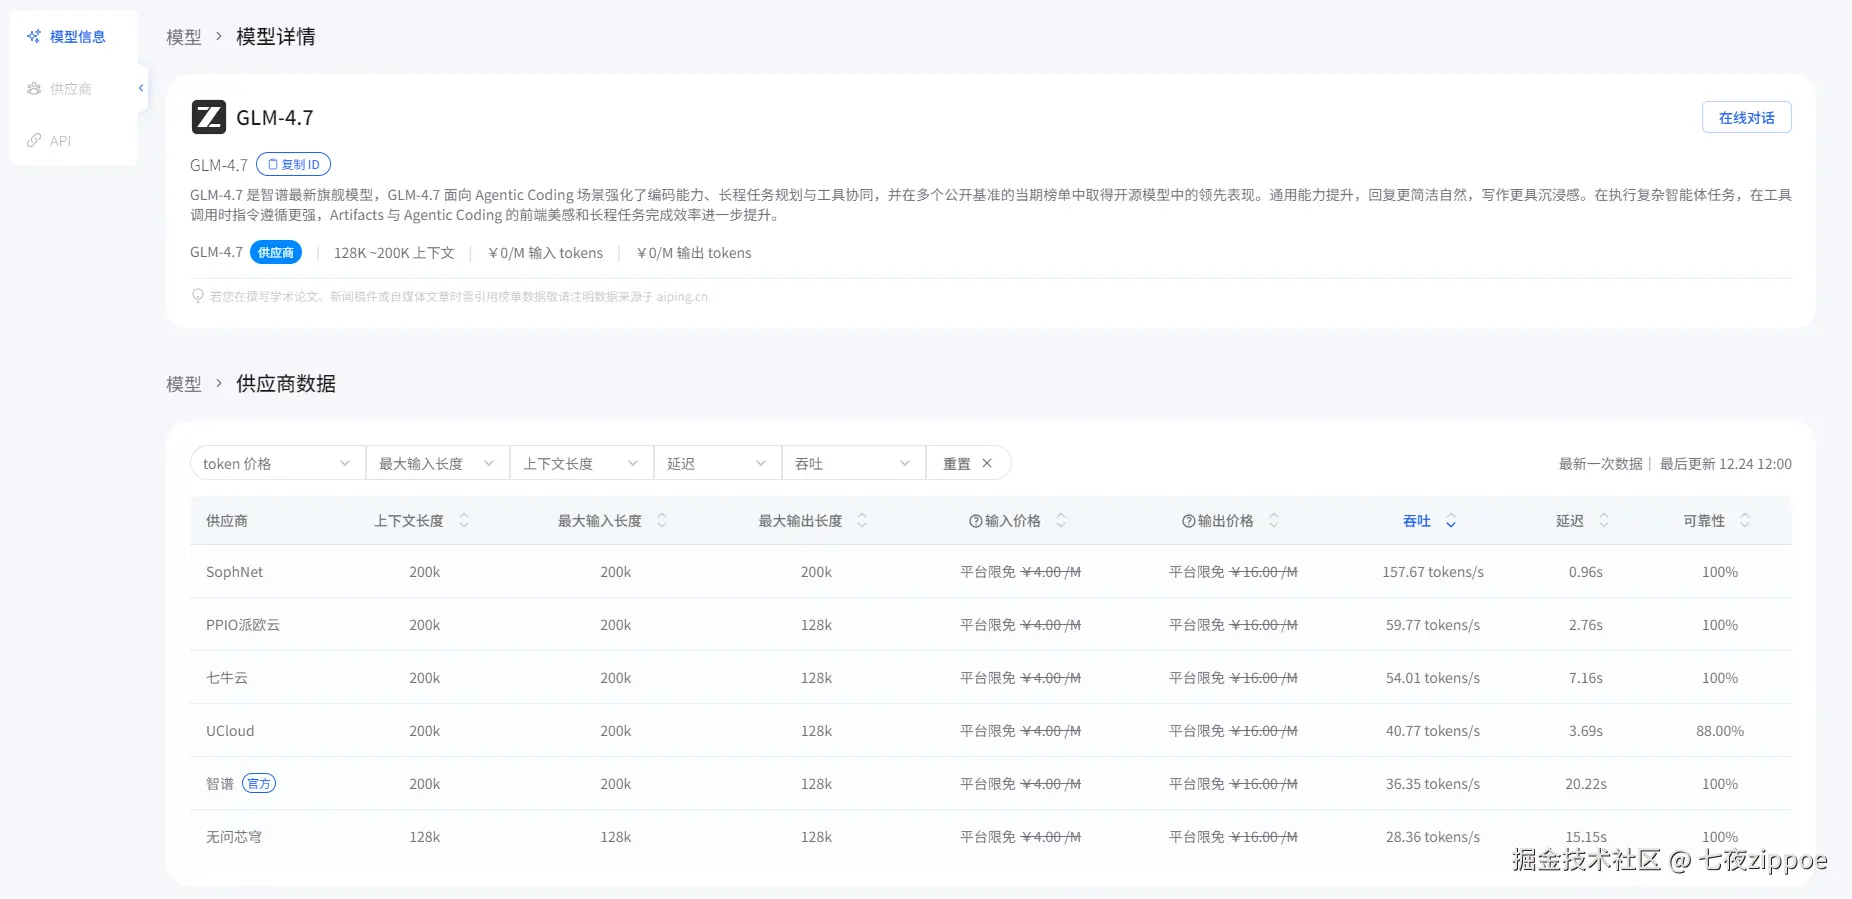Sort by the 最大输入长度 column arrows
The width and height of the screenshot is (1852, 899).
click(662, 521)
